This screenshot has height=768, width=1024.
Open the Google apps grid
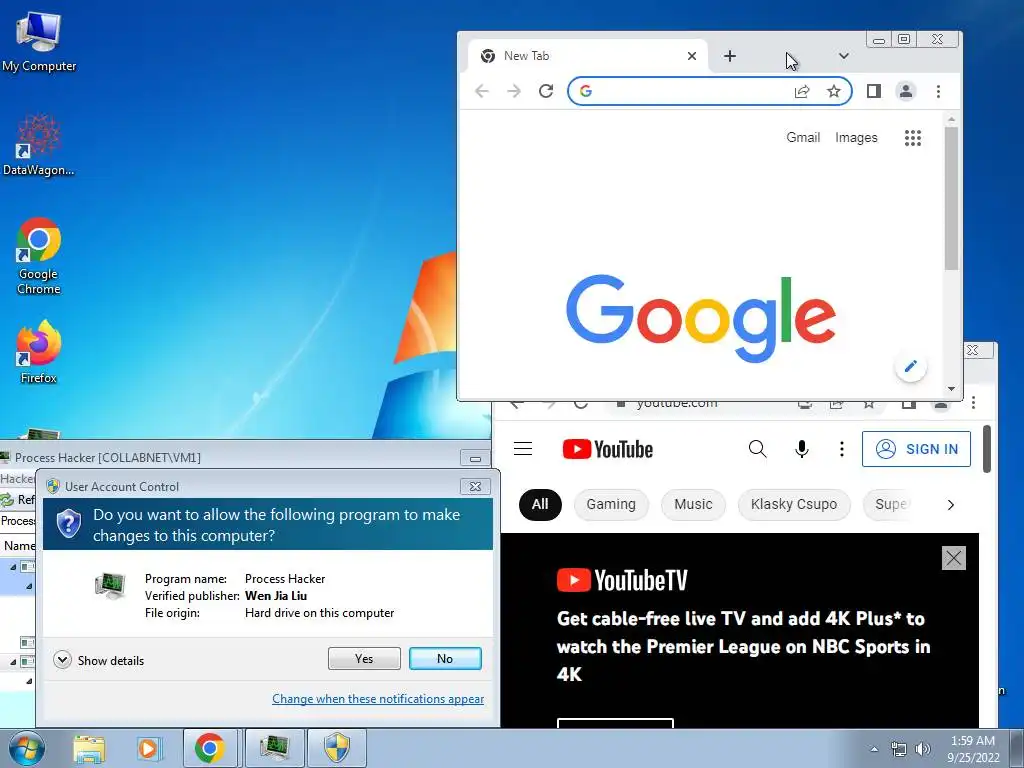point(913,138)
